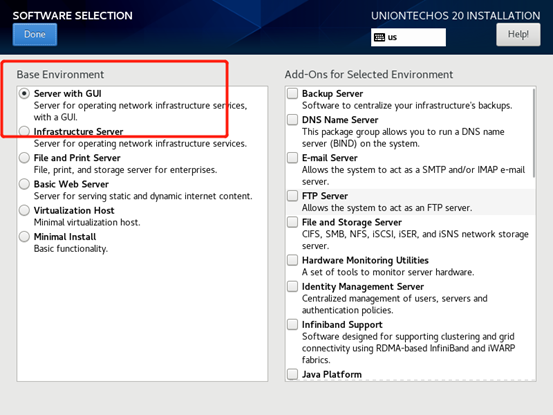Check the Identity Management Server box
Screen dimensions: 553x415
click(292, 286)
